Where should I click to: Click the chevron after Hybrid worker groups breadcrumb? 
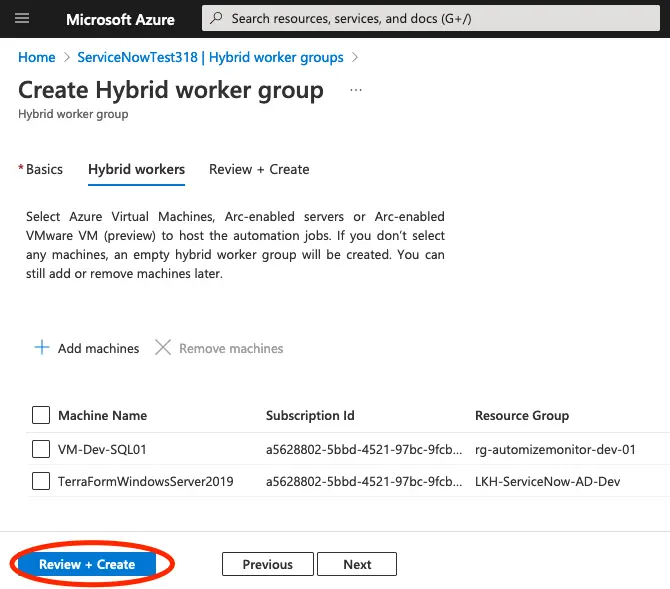pyautogui.click(x=354, y=57)
